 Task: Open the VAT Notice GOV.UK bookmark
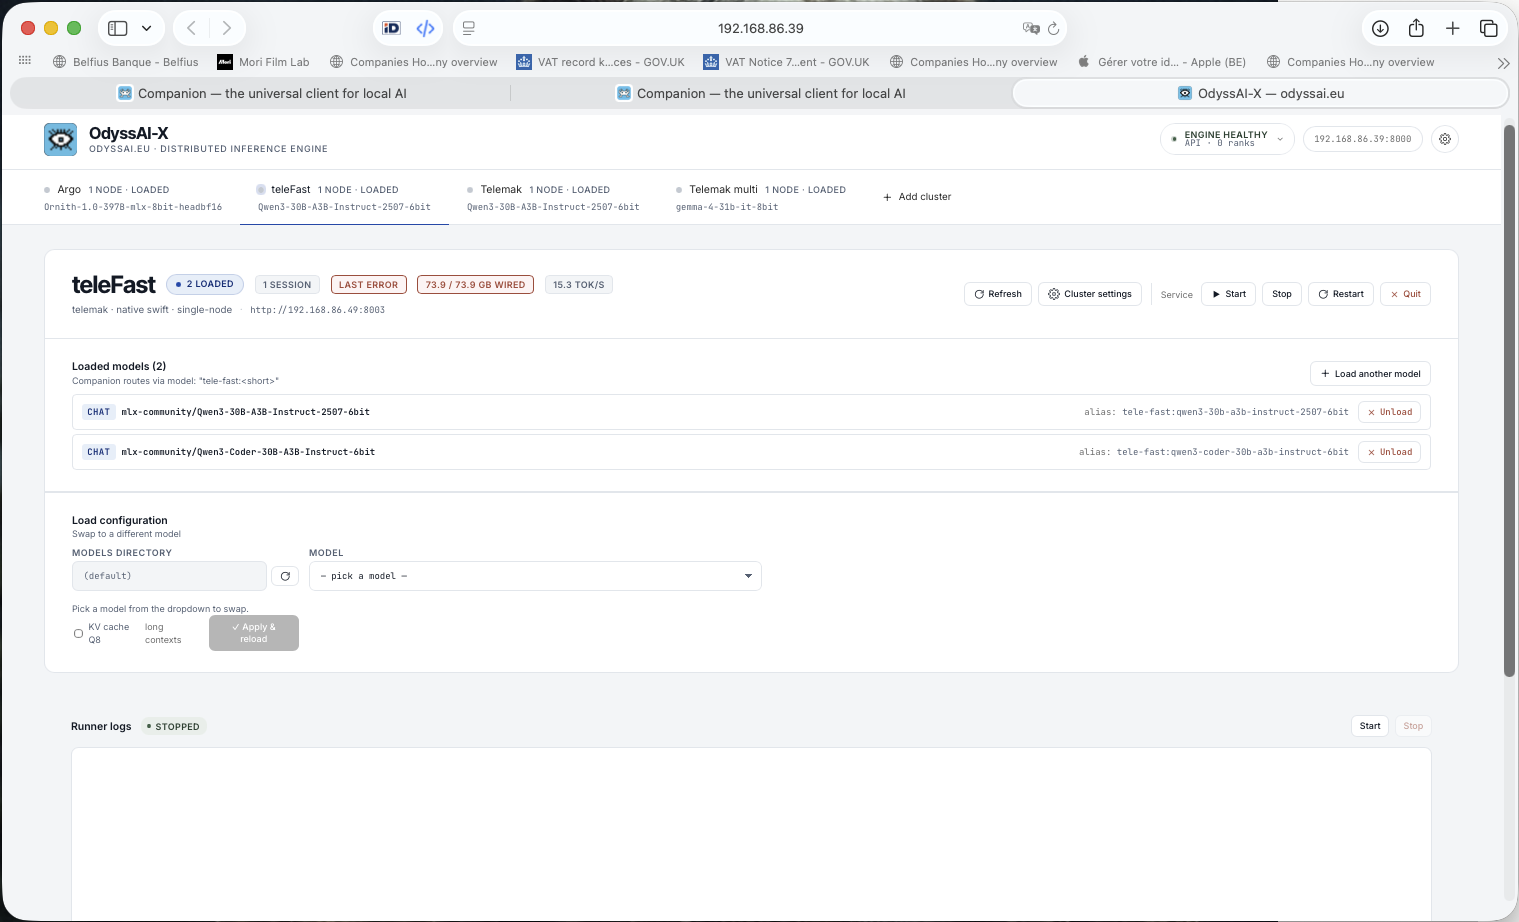coord(787,62)
